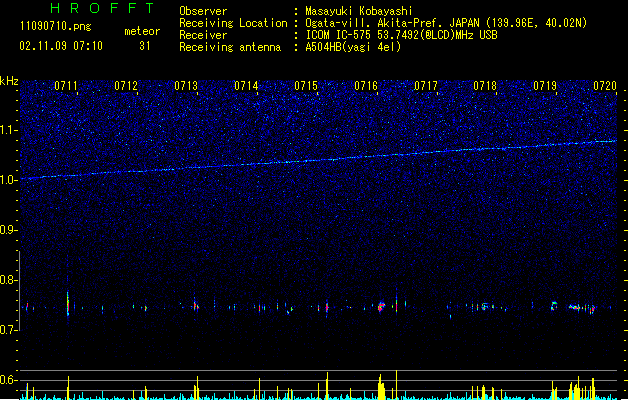The image size is (629, 400).
Task: Click the 0.9 frequency axis label
Action: [9, 230]
